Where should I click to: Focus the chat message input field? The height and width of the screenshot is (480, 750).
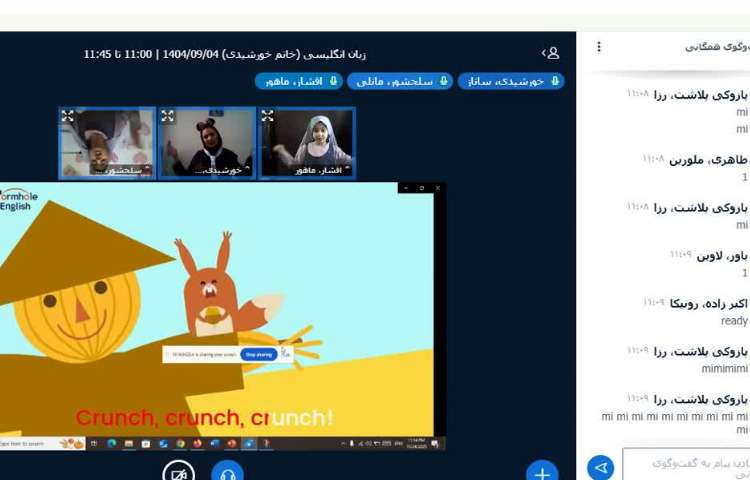coord(686,464)
